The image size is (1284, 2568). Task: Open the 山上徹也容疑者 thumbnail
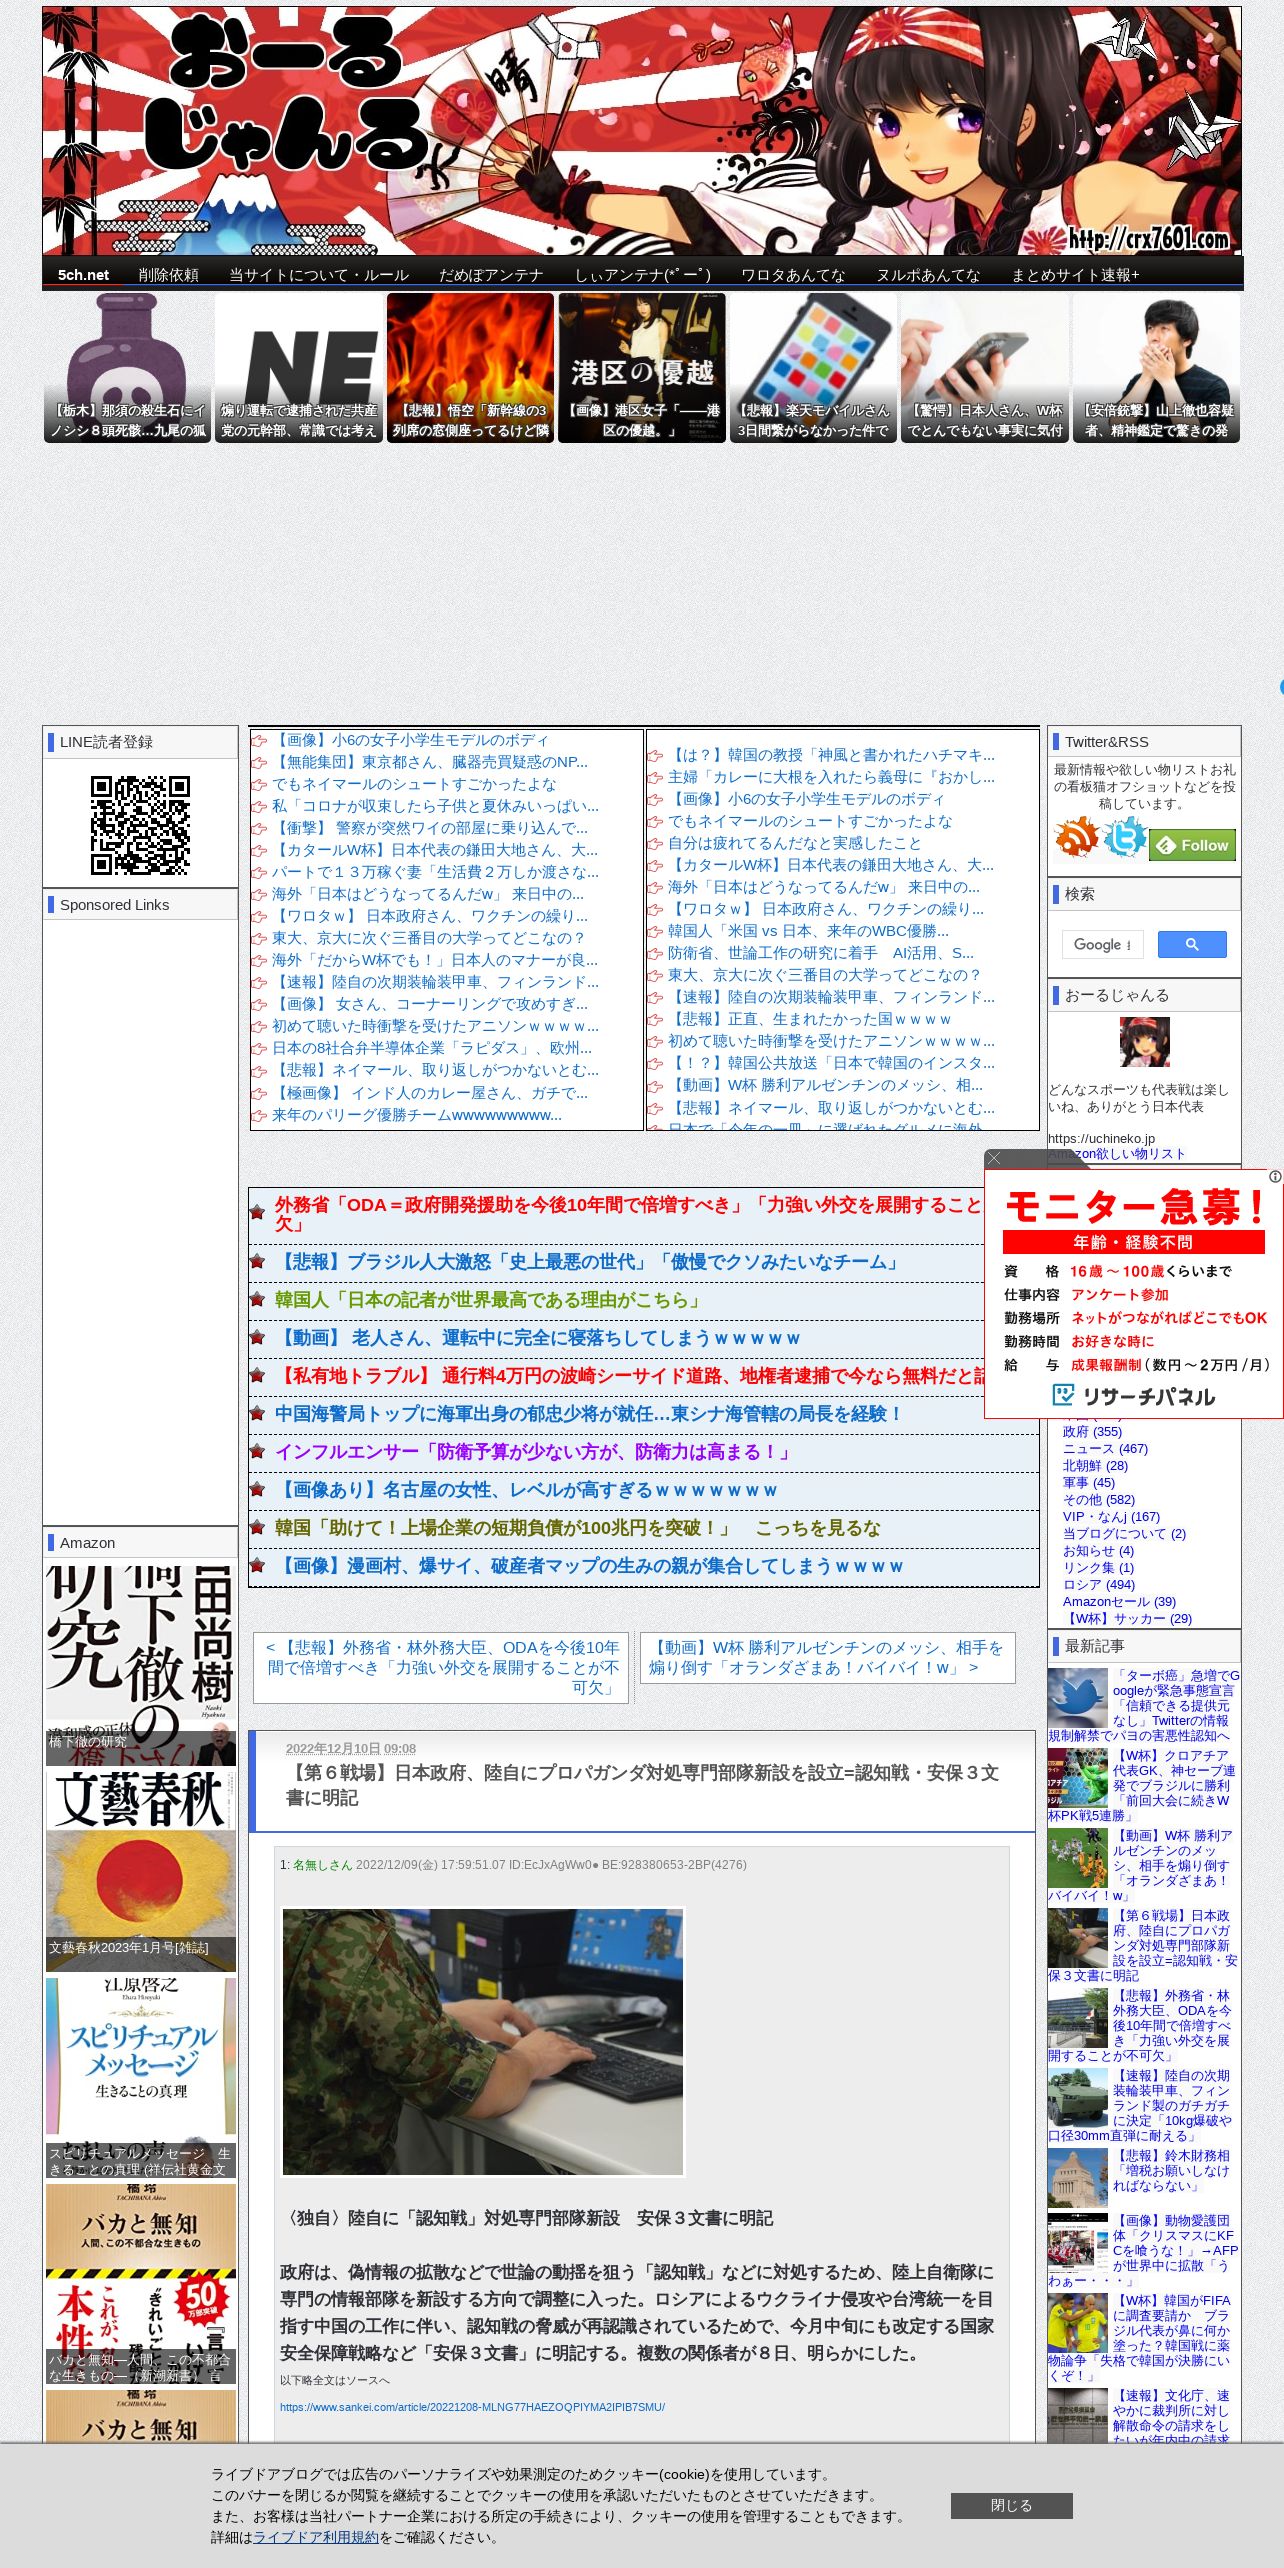(x=1157, y=367)
